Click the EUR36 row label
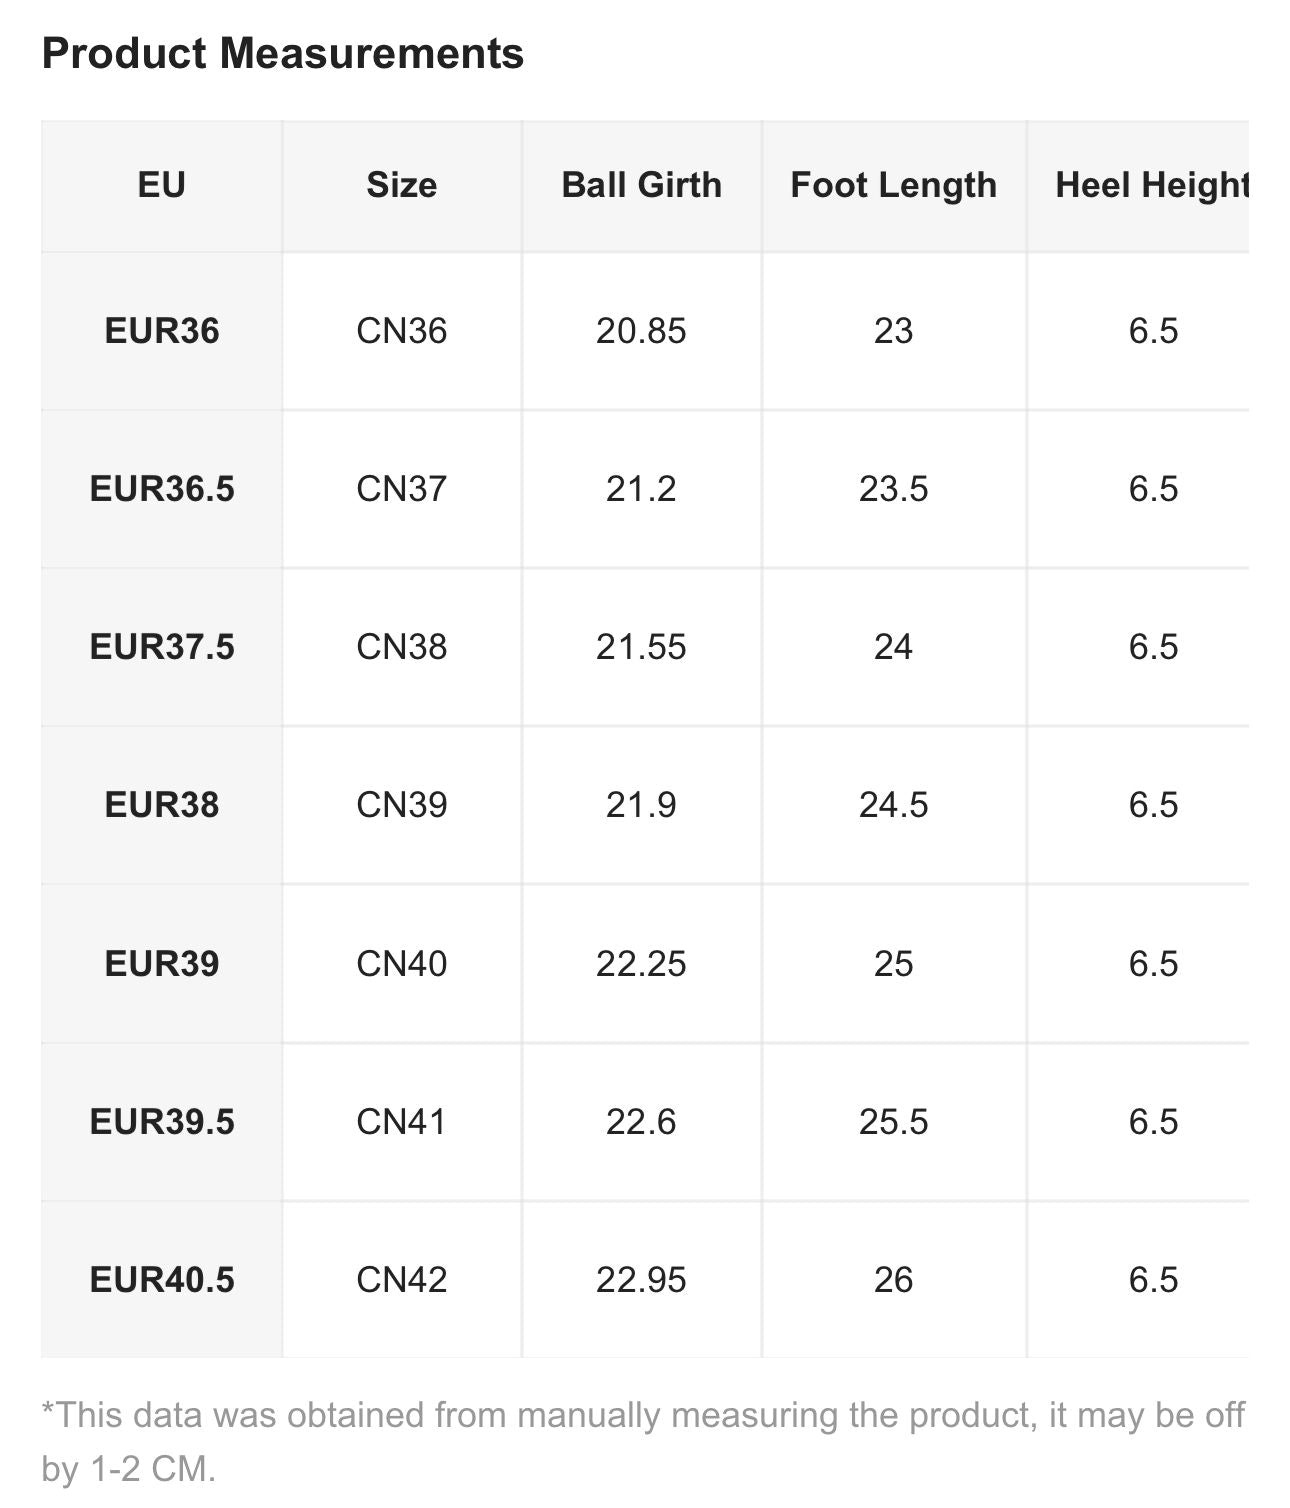The width and height of the screenshot is (1290, 1508). tap(161, 331)
